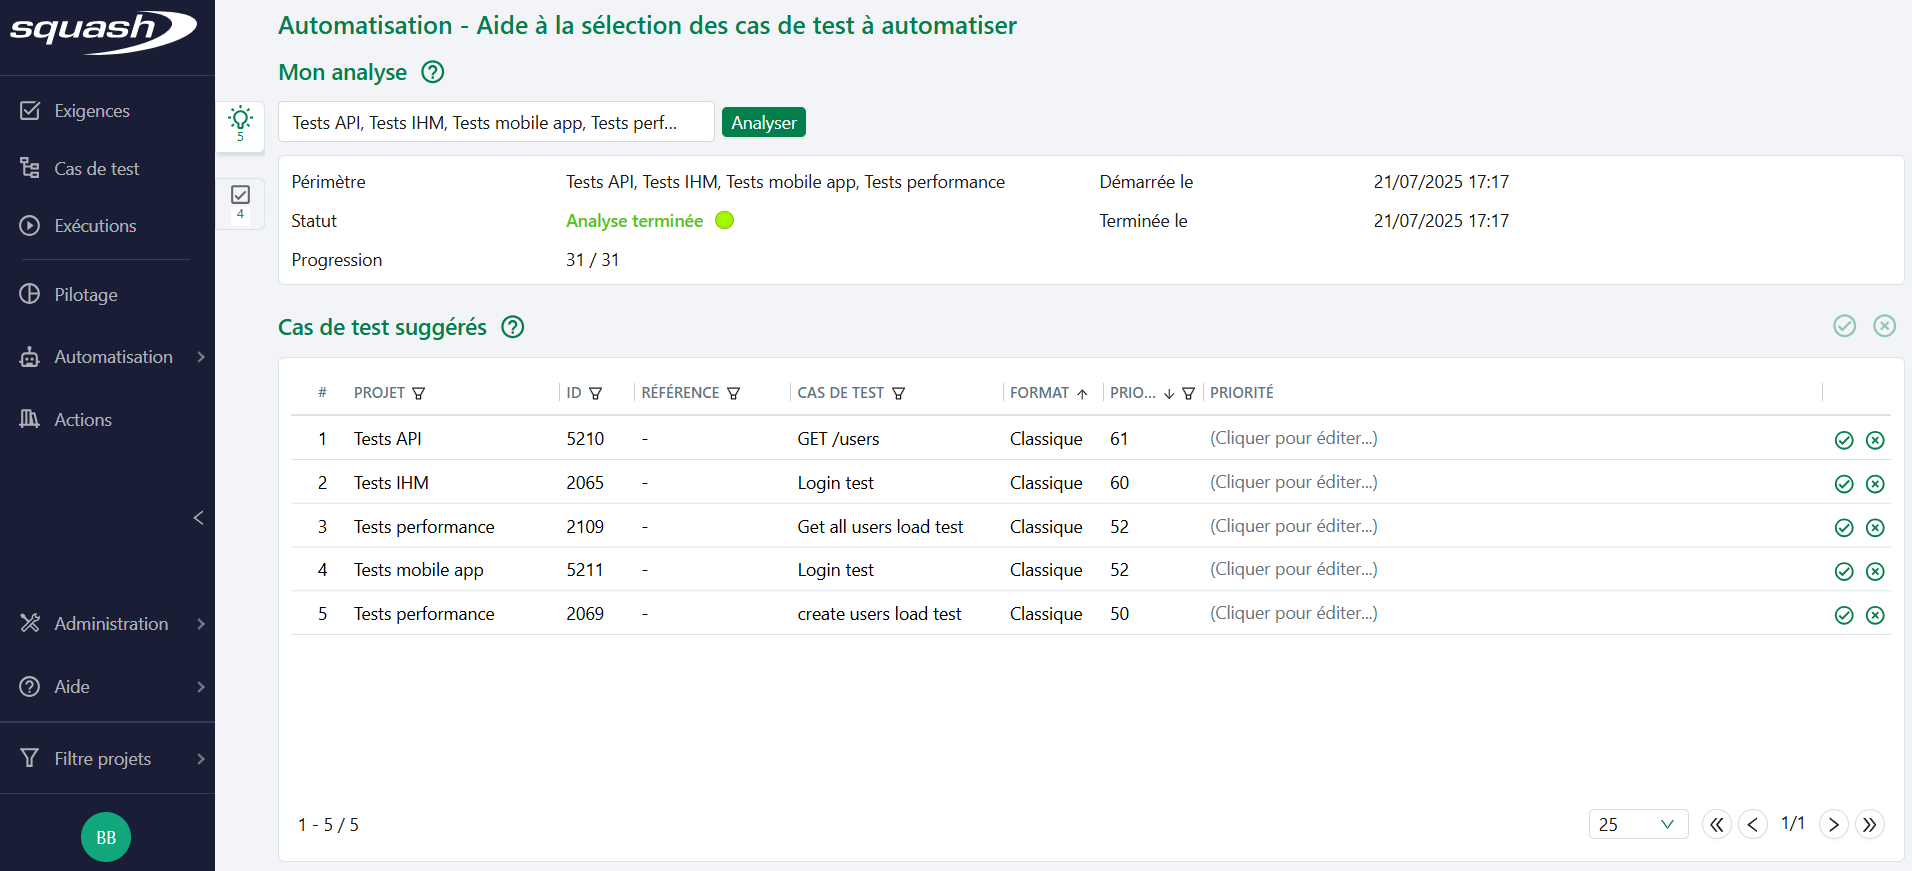Filter the CAS DE TEST column

coord(899,394)
